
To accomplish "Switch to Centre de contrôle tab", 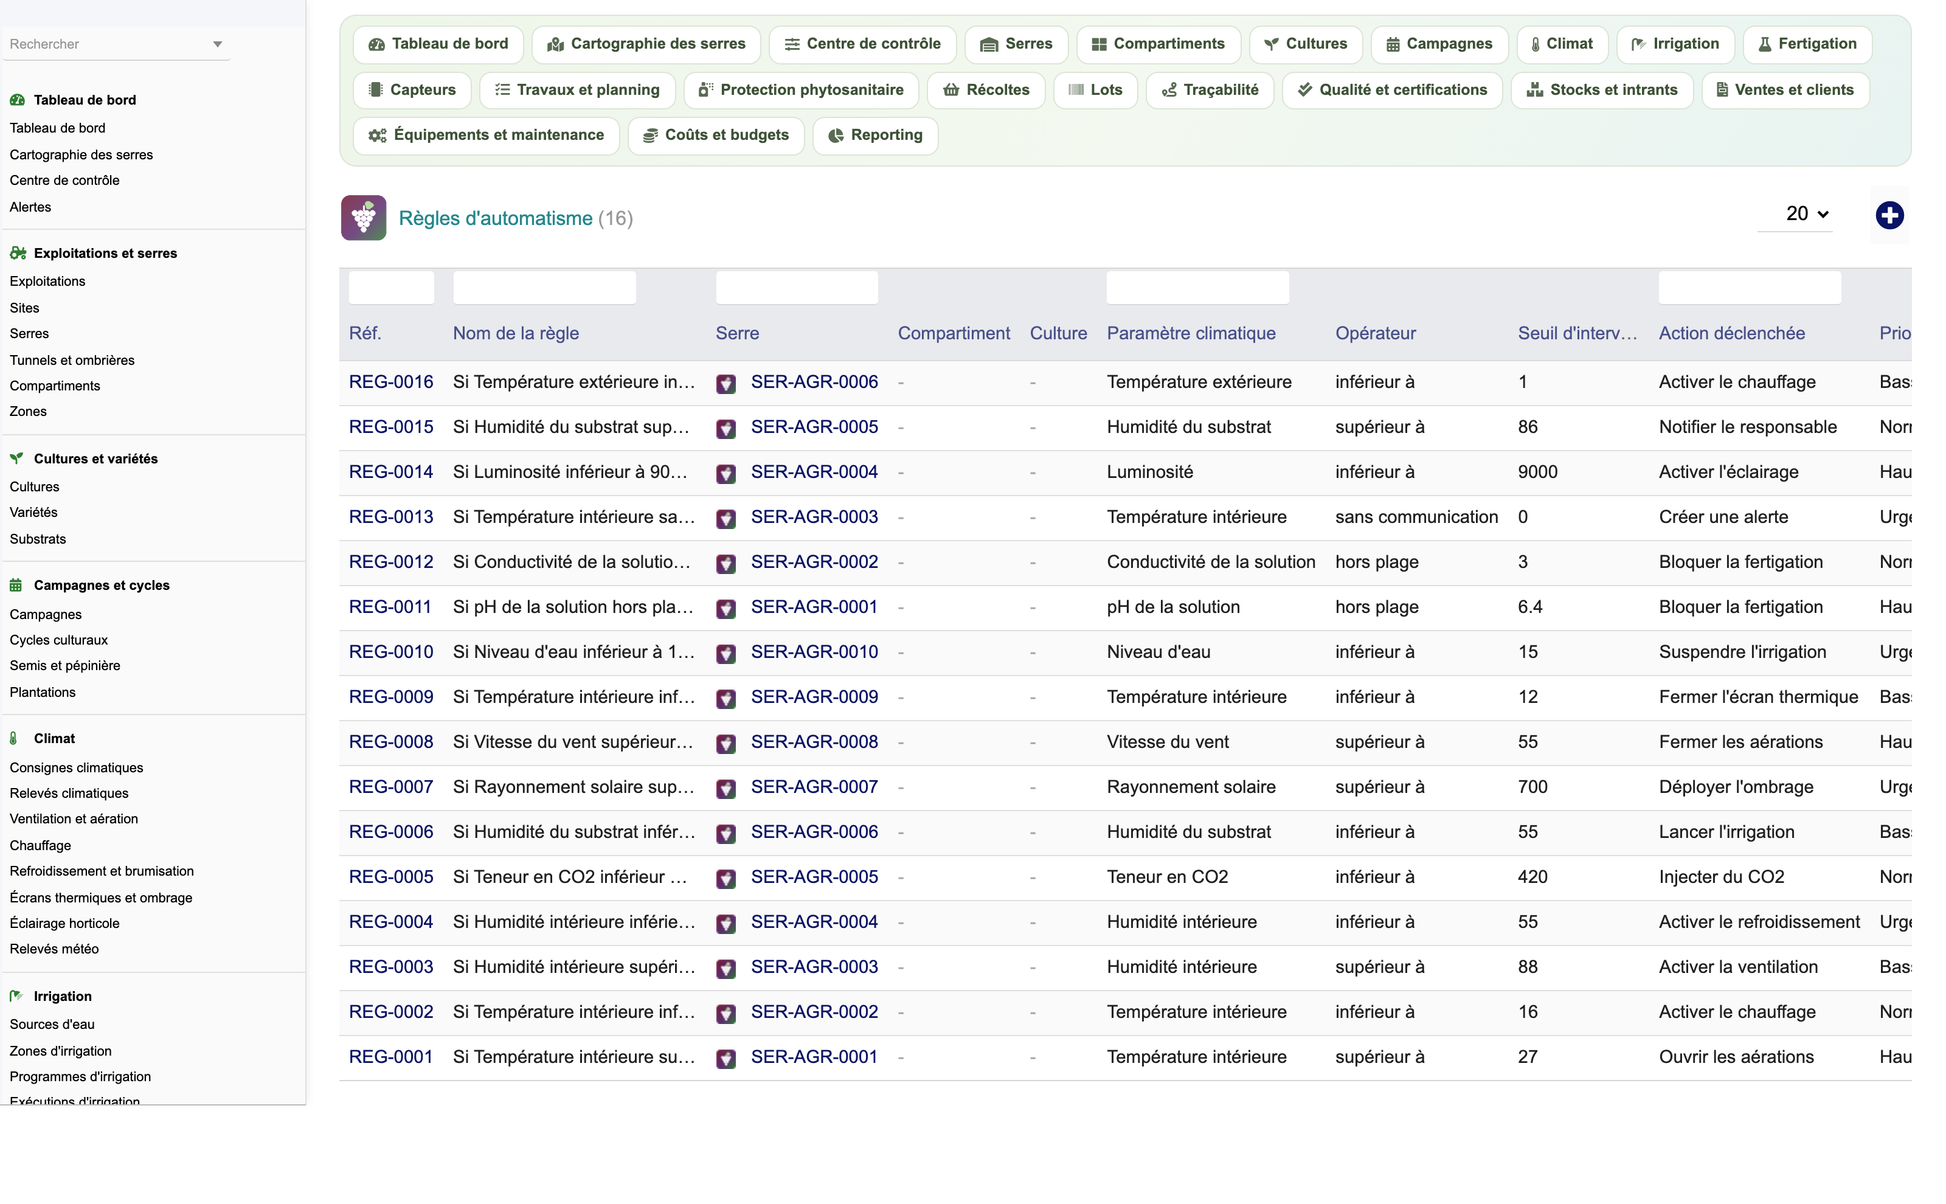I will coord(862,44).
